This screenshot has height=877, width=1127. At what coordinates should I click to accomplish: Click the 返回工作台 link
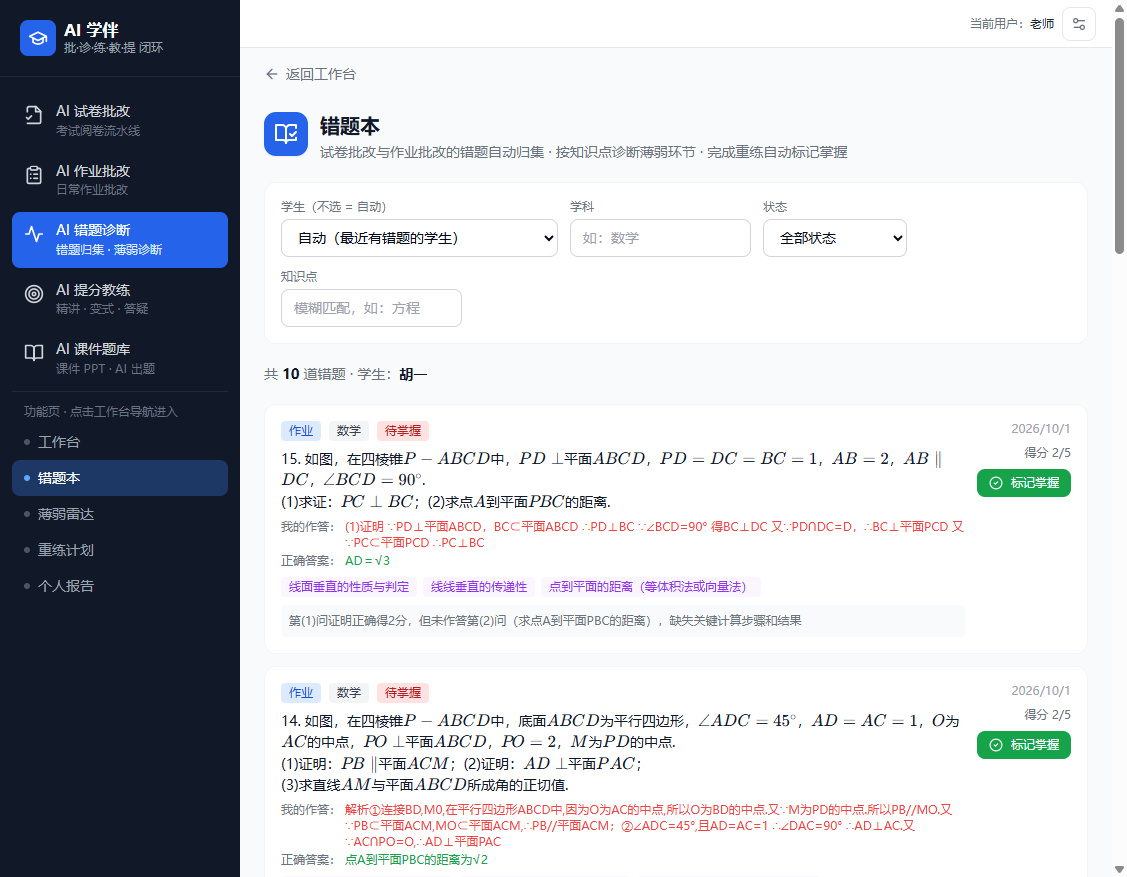pos(310,74)
